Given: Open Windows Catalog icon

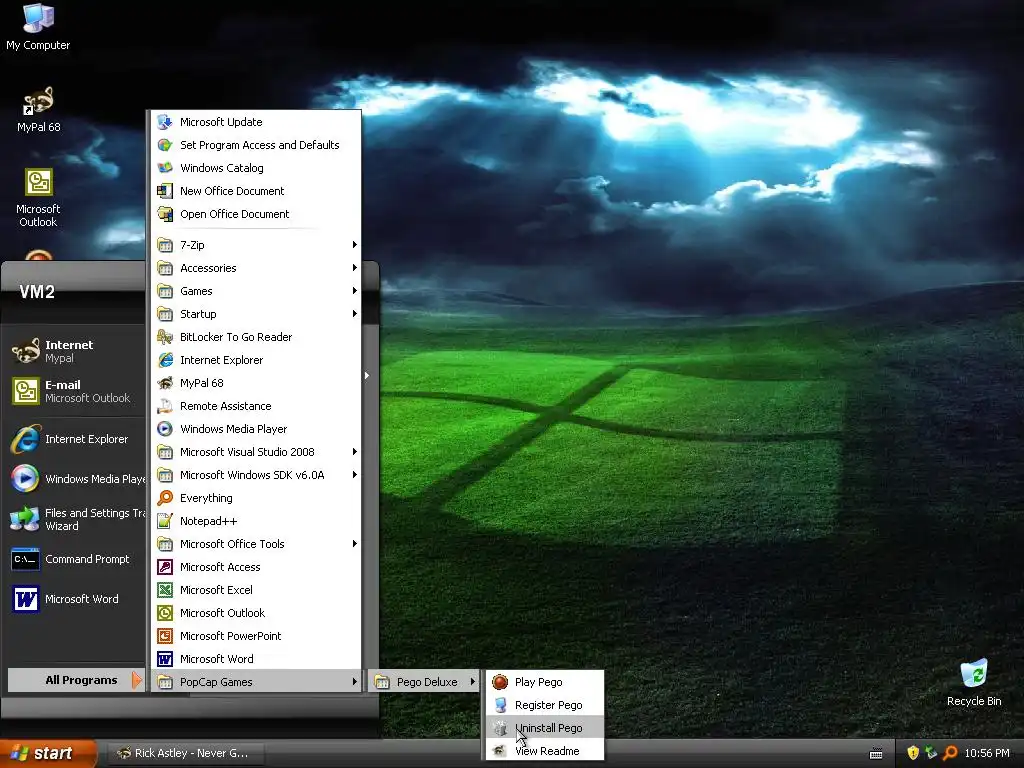Looking at the screenshot, I should [165, 168].
